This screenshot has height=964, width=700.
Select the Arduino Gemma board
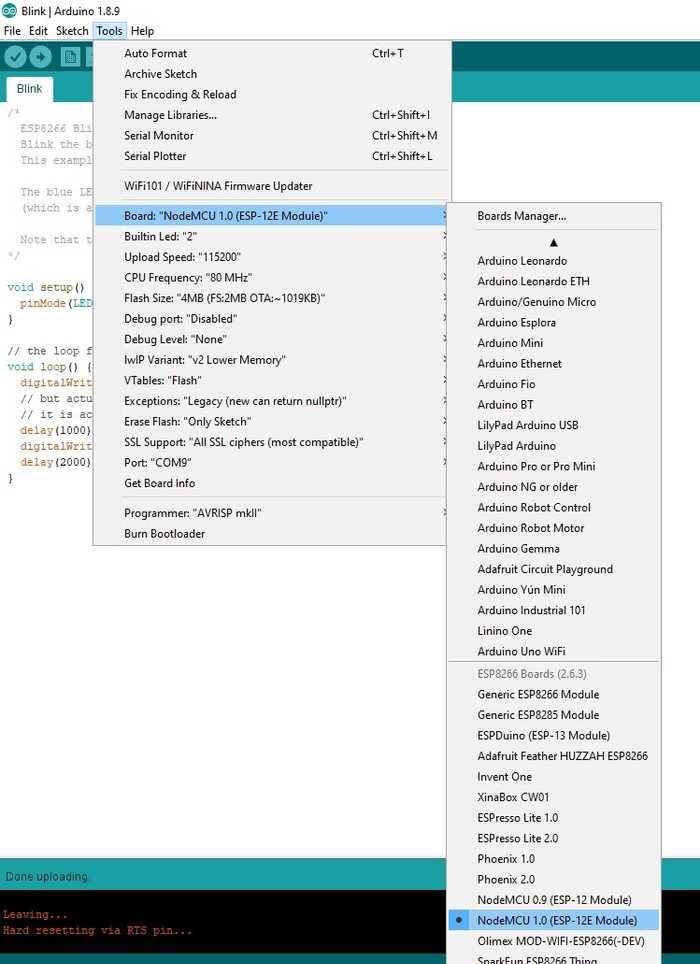pos(554,549)
